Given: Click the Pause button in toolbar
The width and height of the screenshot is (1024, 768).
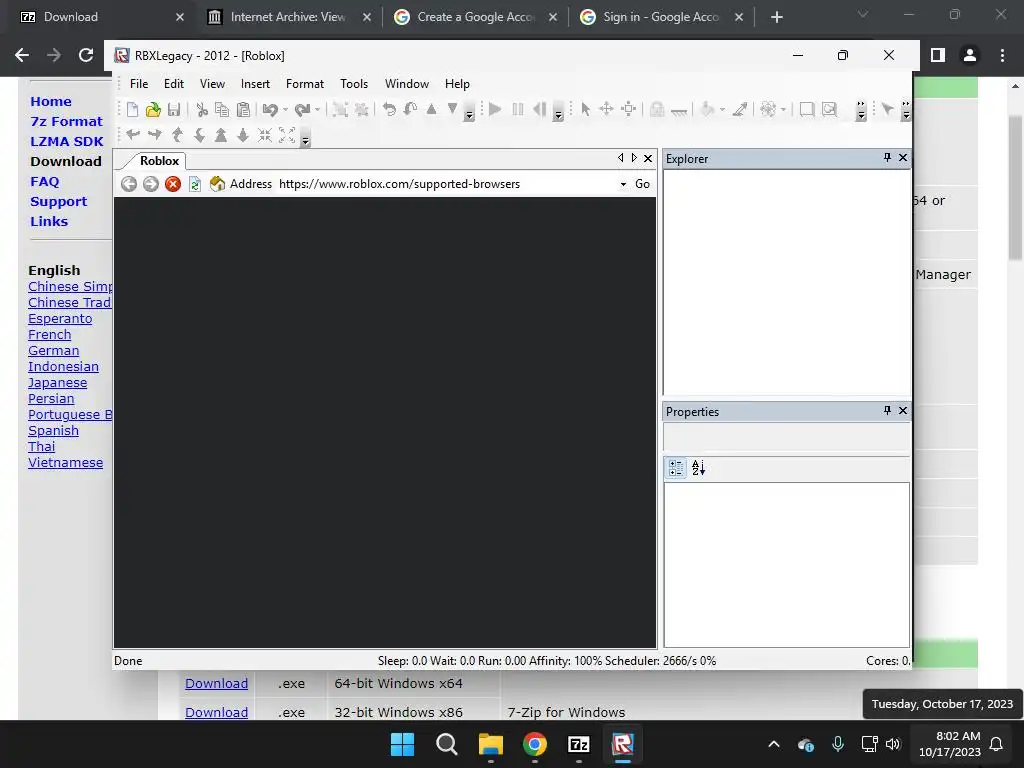Looking at the screenshot, I should [x=518, y=109].
